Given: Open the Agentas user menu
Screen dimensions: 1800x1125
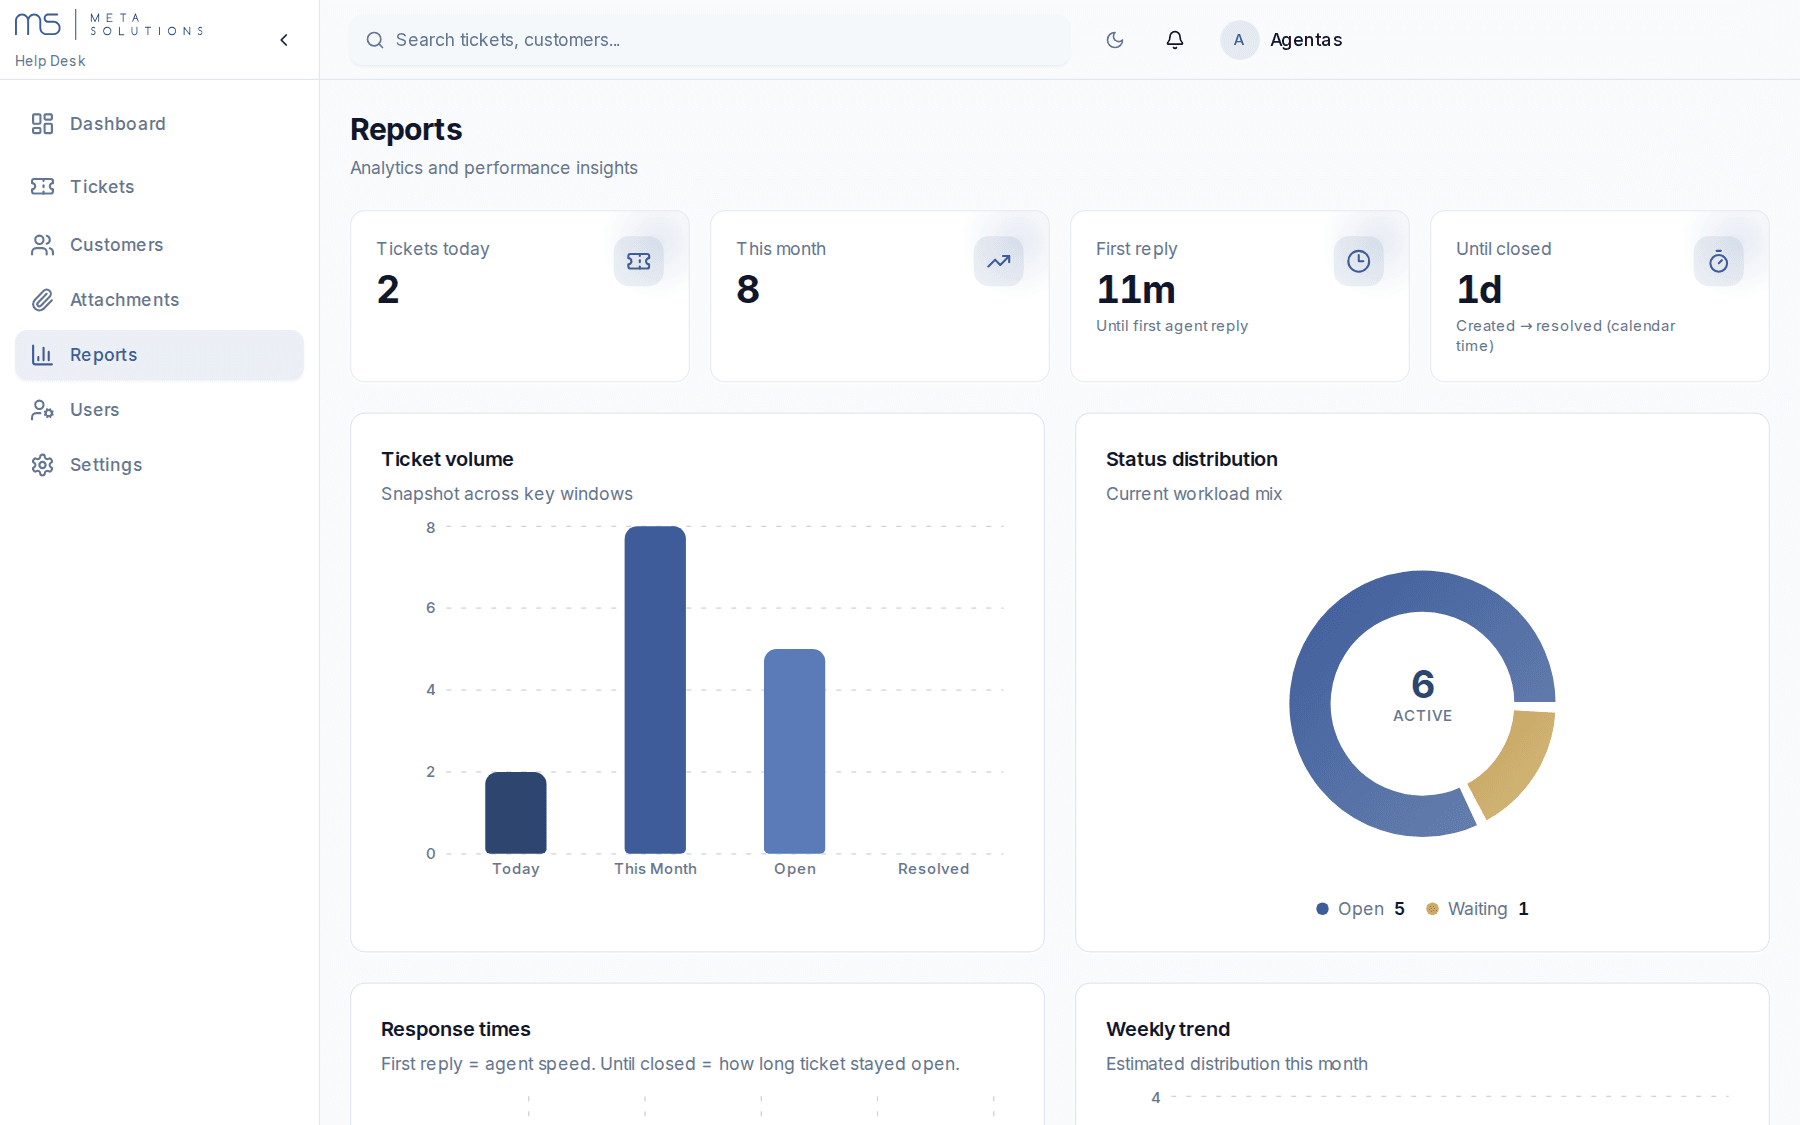Looking at the screenshot, I should 1282,40.
